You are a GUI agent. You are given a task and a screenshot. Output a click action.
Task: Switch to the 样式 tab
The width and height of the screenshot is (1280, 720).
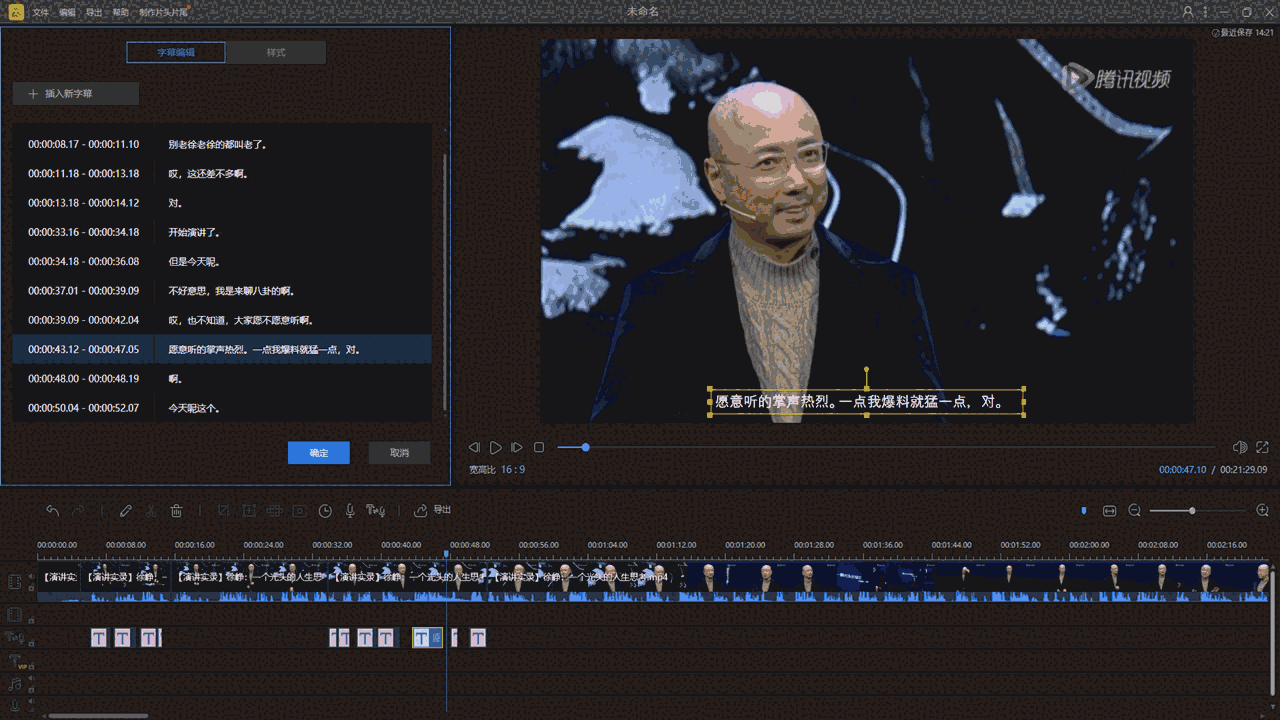click(x=276, y=52)
